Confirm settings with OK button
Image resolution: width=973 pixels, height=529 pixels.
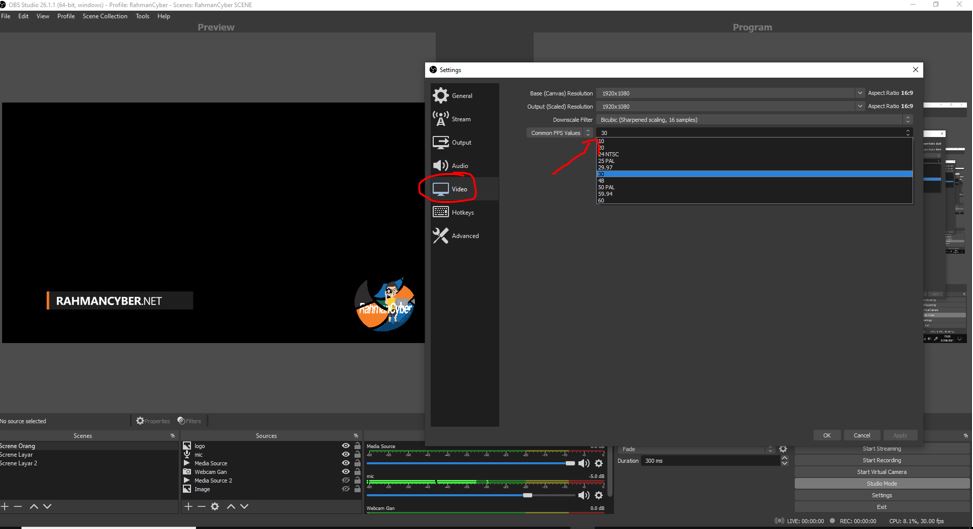tap(827, 435)
